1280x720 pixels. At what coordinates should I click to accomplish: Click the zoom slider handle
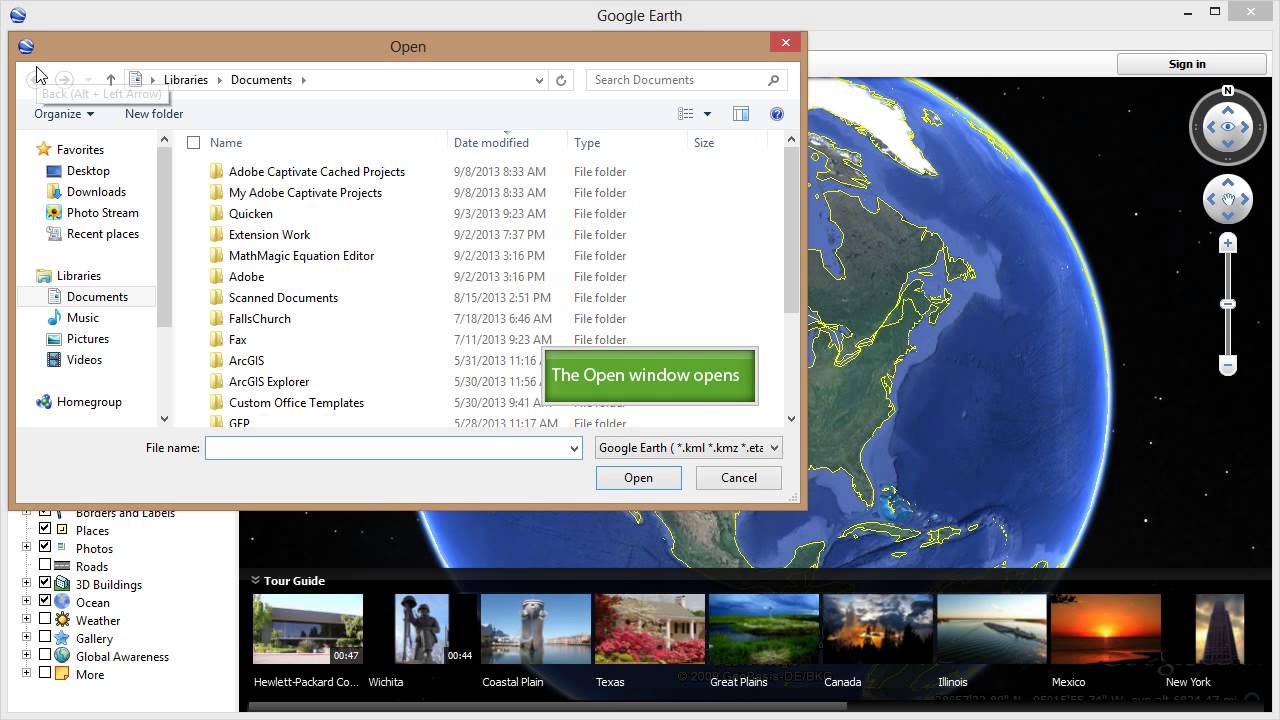[1228, 304]
